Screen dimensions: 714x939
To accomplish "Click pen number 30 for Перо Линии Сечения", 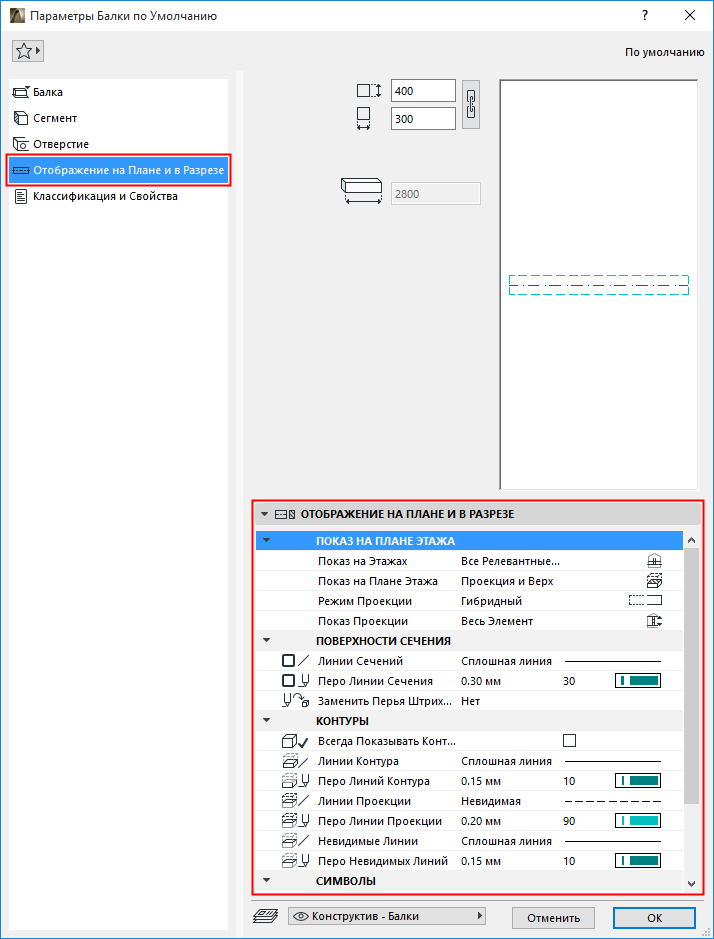I will tap(569, 681).
